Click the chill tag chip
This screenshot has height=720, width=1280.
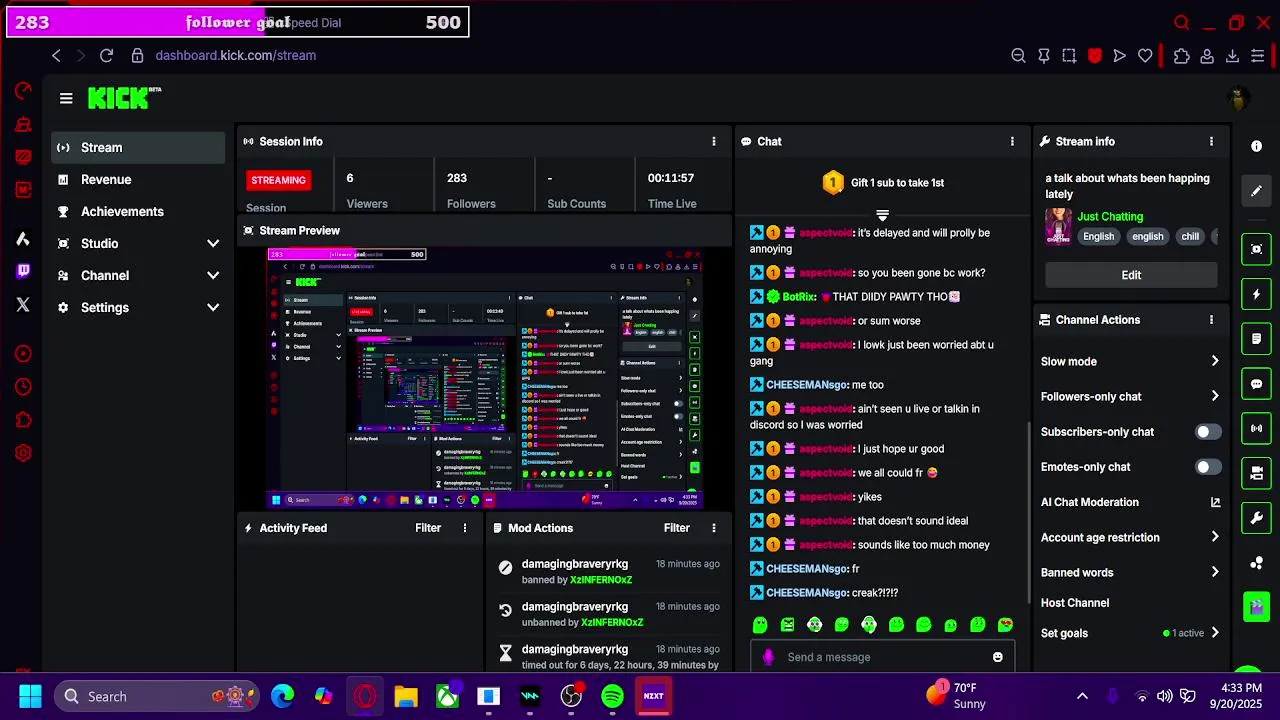tap(1190, 236)
